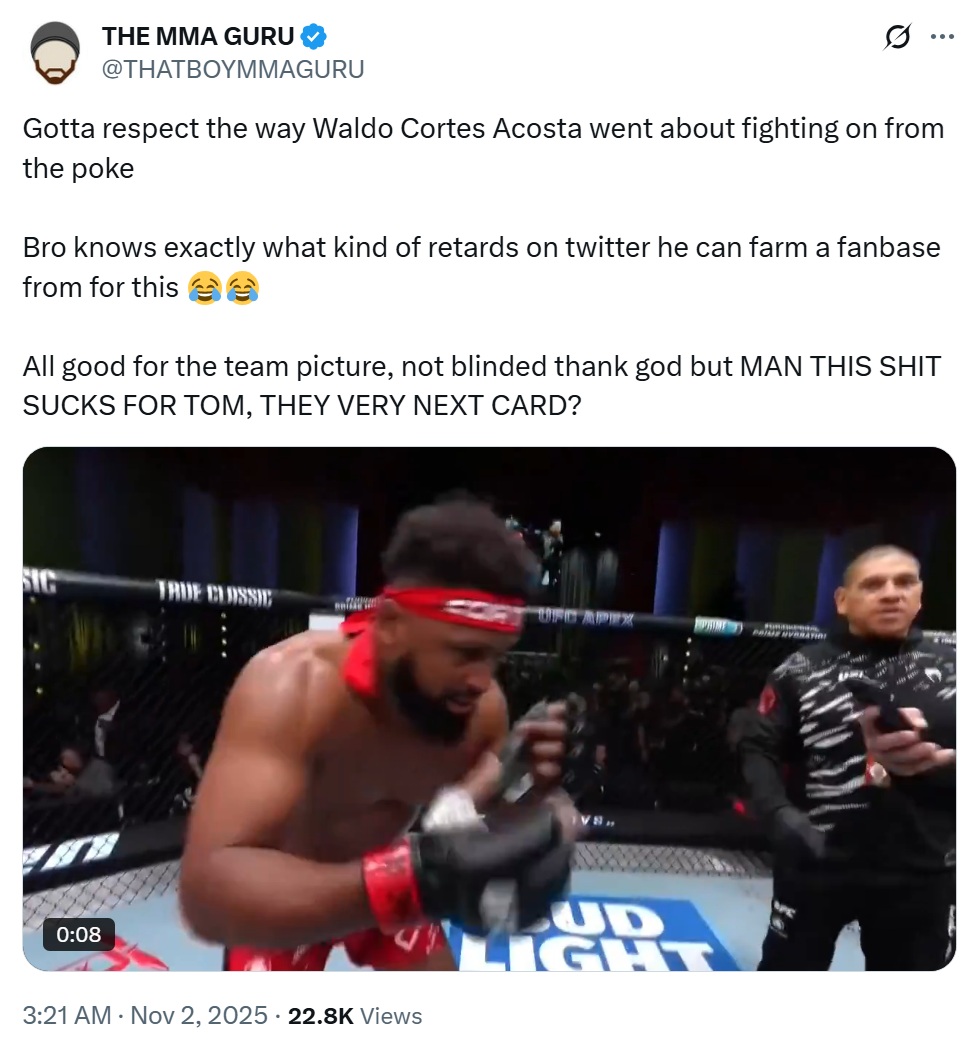Open the 3:21 AM Nov 2, 2025 timestamp
The width and height of the screenshot is (976, 1056).
[145, 1015]
